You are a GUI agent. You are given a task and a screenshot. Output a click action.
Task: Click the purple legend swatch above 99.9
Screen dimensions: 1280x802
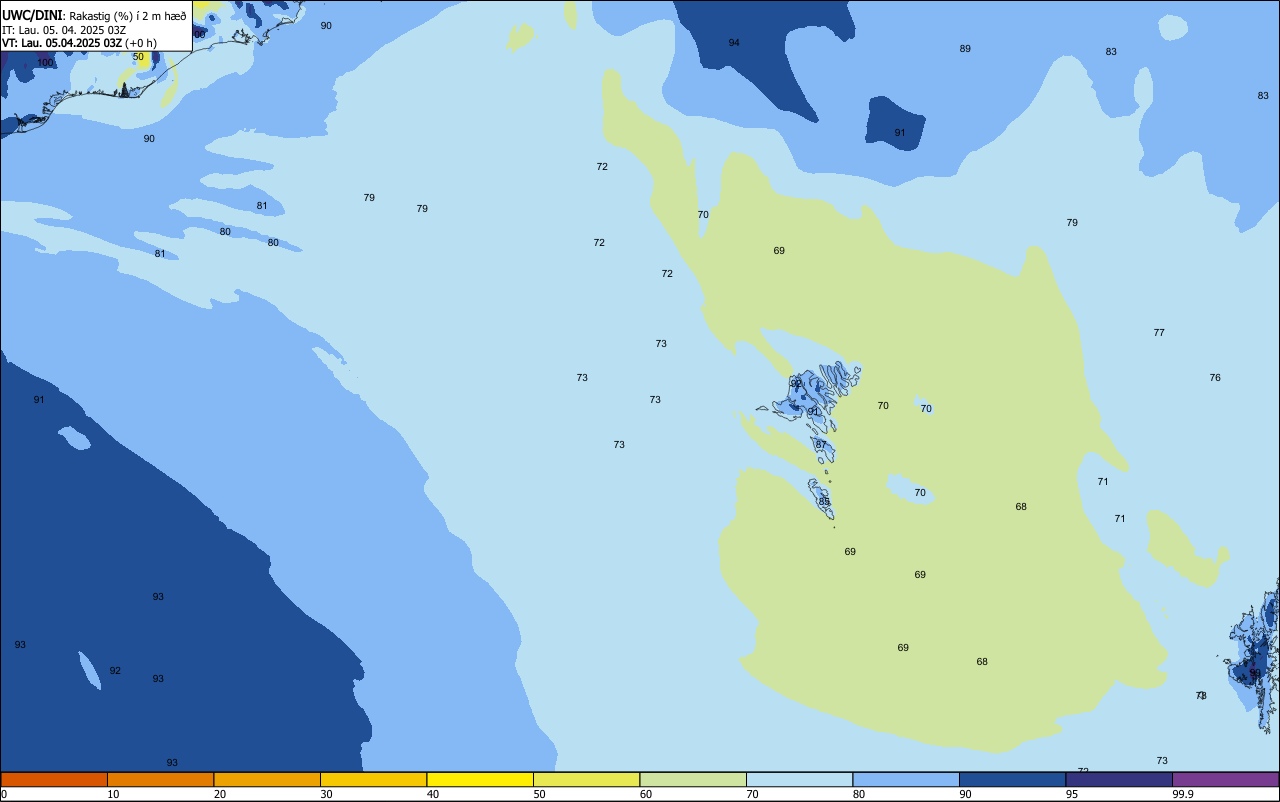(x=1226, y=779)
